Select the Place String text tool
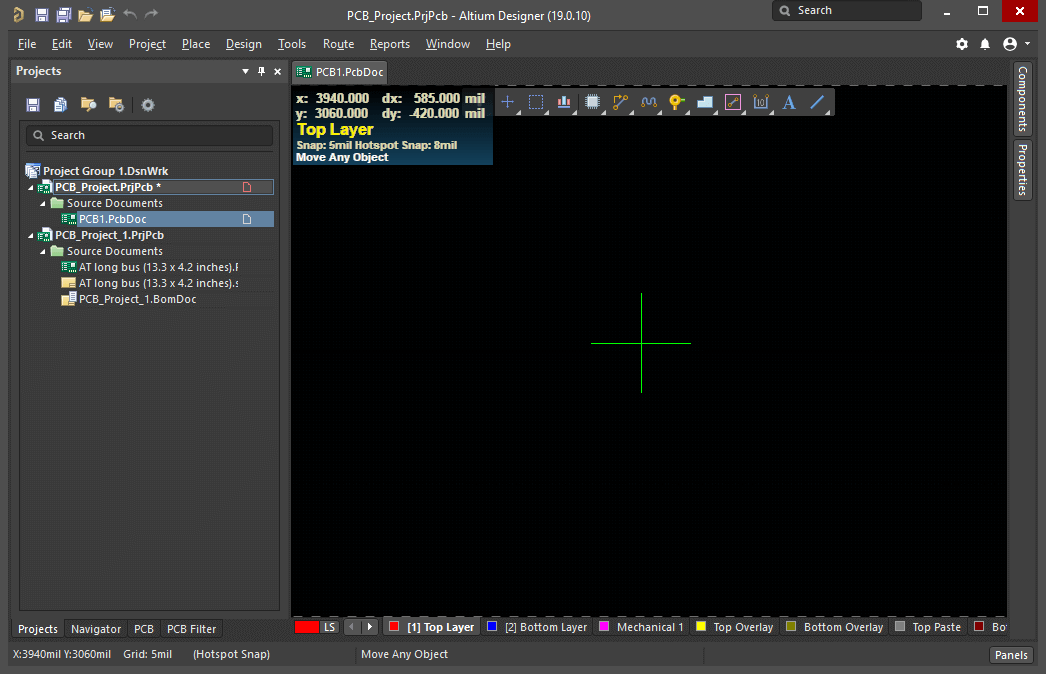Image resolution: width=1046 pixels, height=674 pixels. click(789, 102)
